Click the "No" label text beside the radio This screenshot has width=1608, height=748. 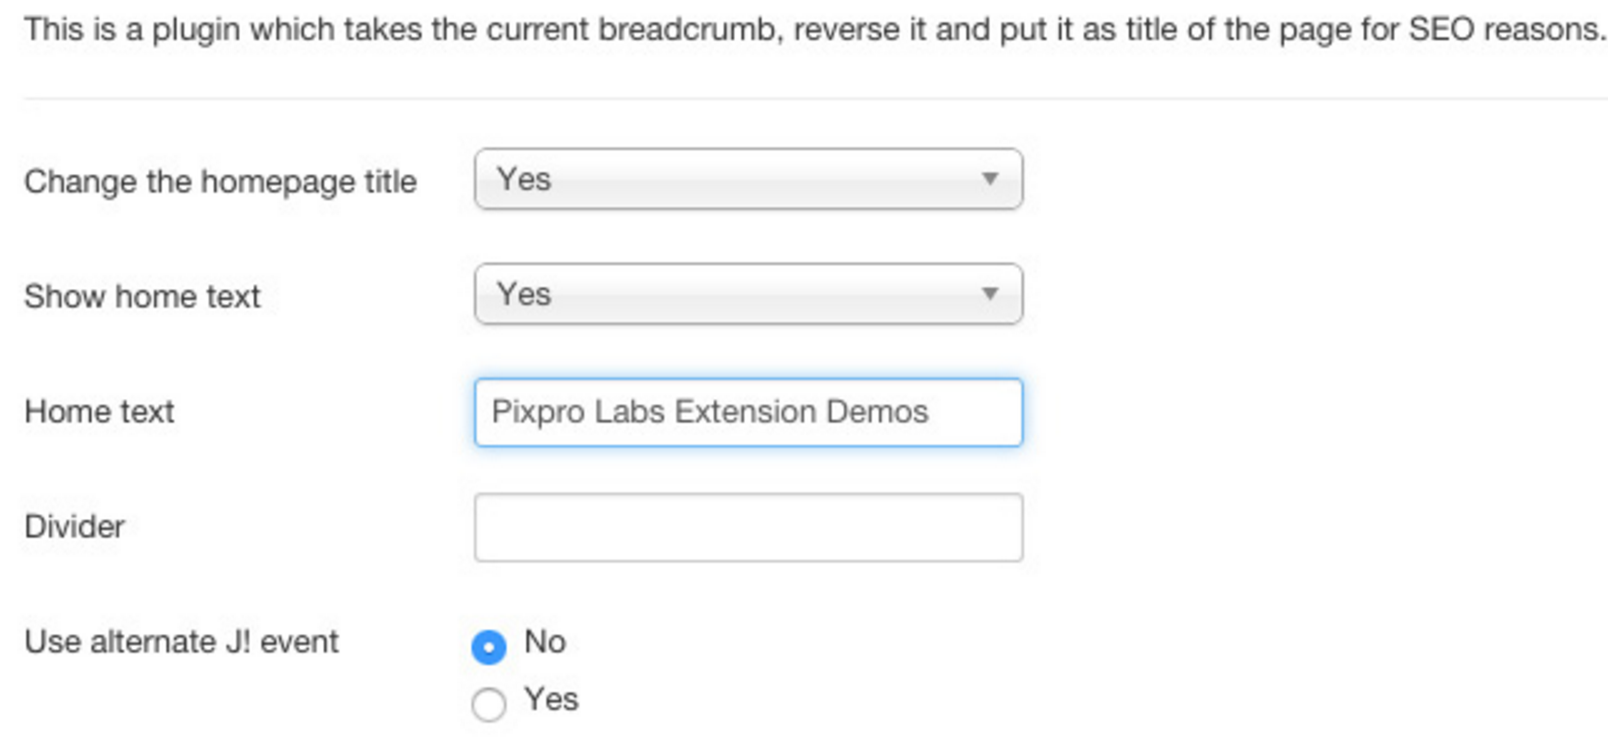click(x=545, y=642)
